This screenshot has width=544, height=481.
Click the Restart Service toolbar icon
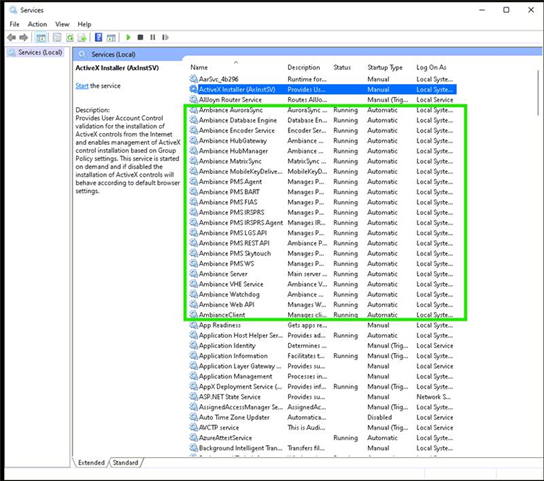pyautogui.click(x=165, y=37)
